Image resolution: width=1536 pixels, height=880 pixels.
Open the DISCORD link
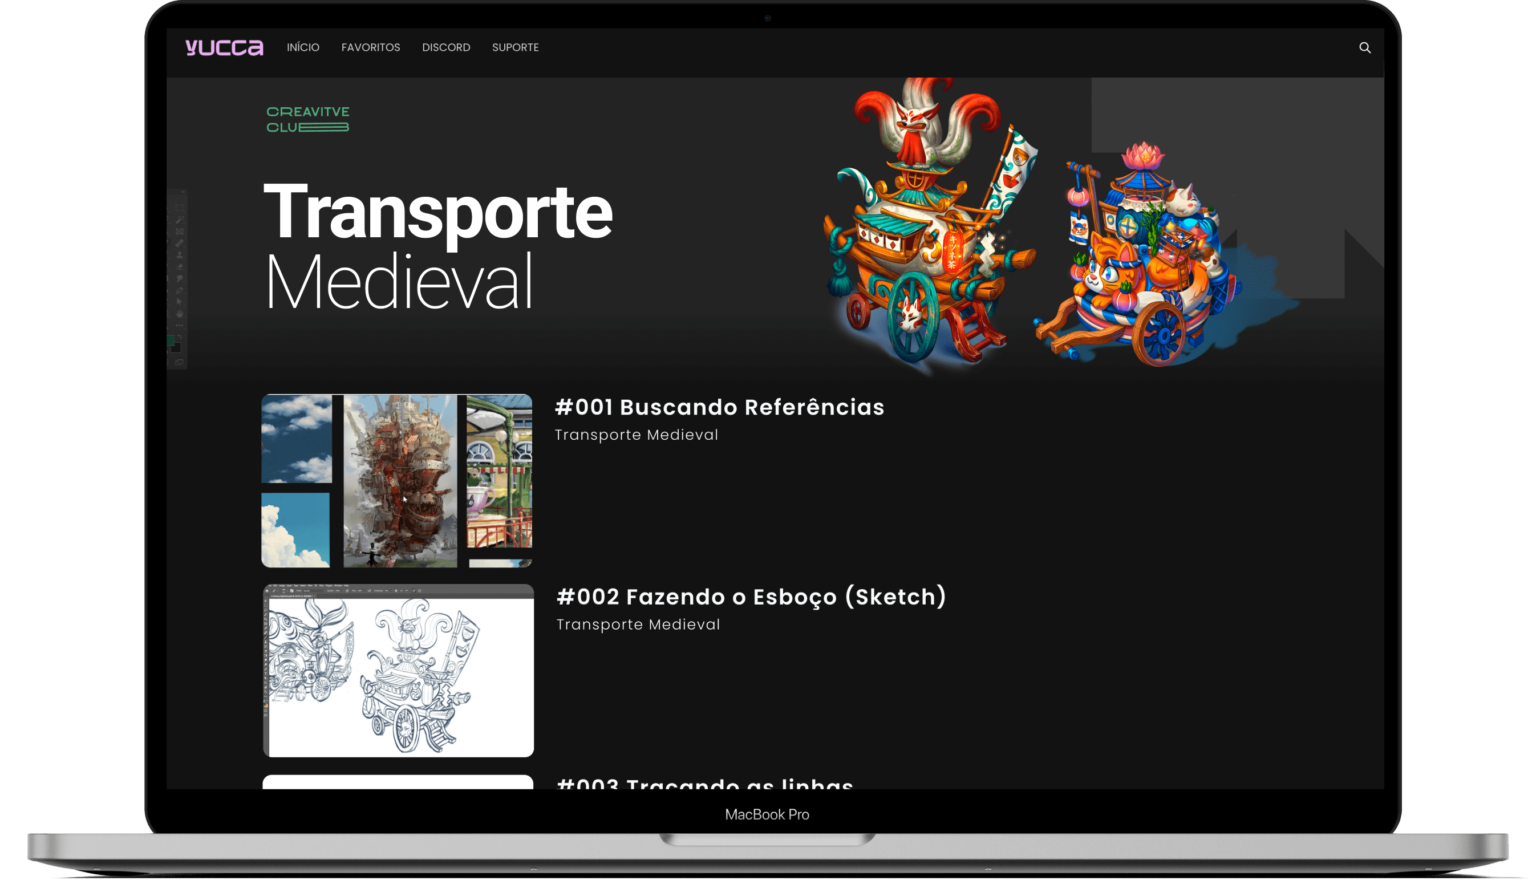tap(446, 47)
